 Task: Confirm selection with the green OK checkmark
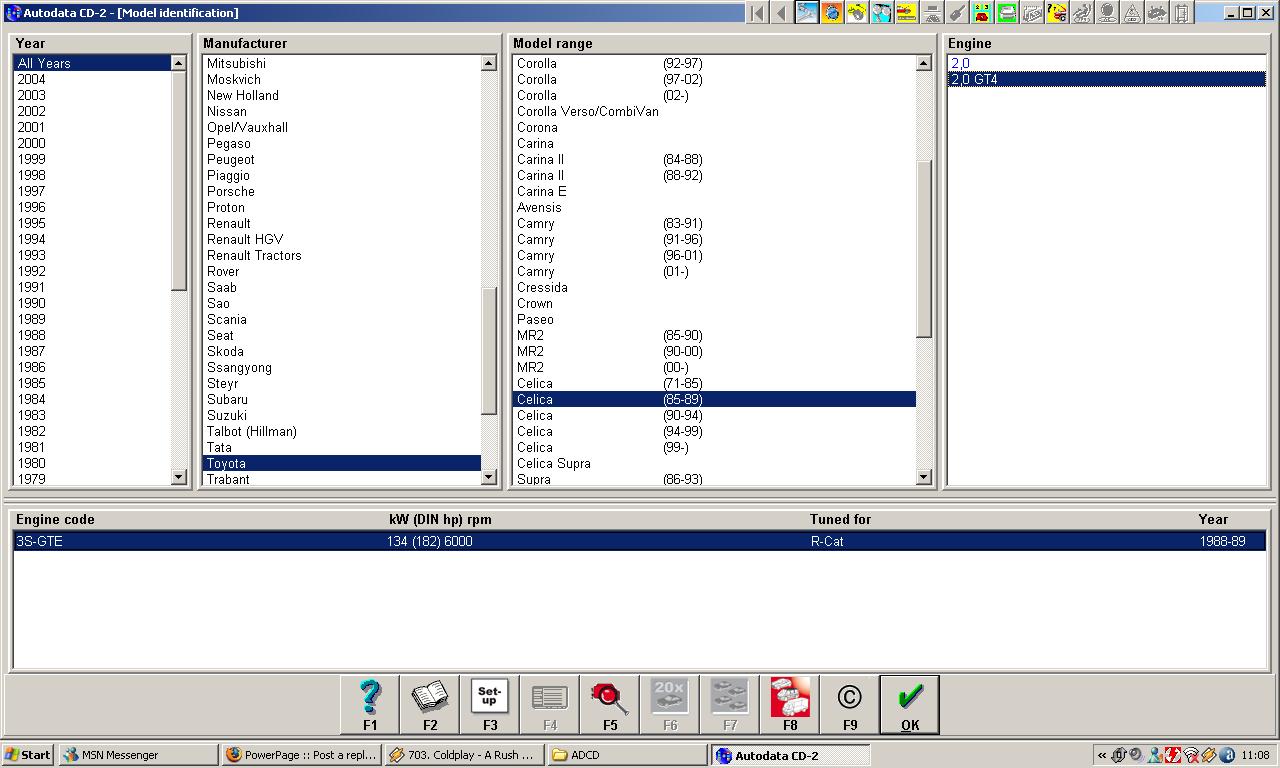[x=910, y=705]
